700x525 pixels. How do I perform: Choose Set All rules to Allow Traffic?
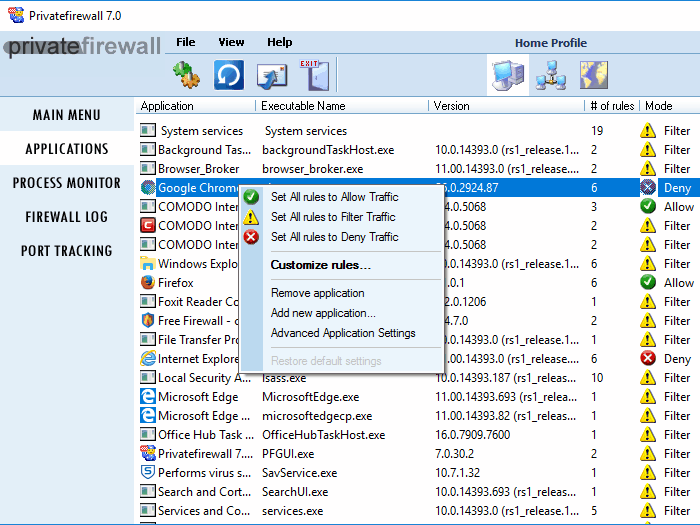tap(335, 197)
